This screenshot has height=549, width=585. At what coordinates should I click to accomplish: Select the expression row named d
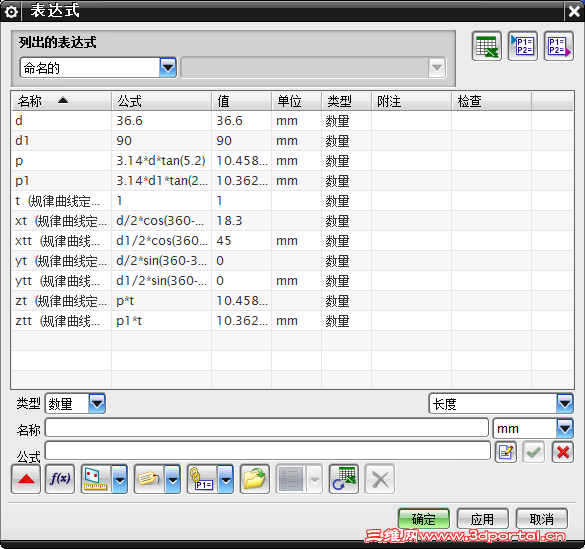tap(292, 121)
